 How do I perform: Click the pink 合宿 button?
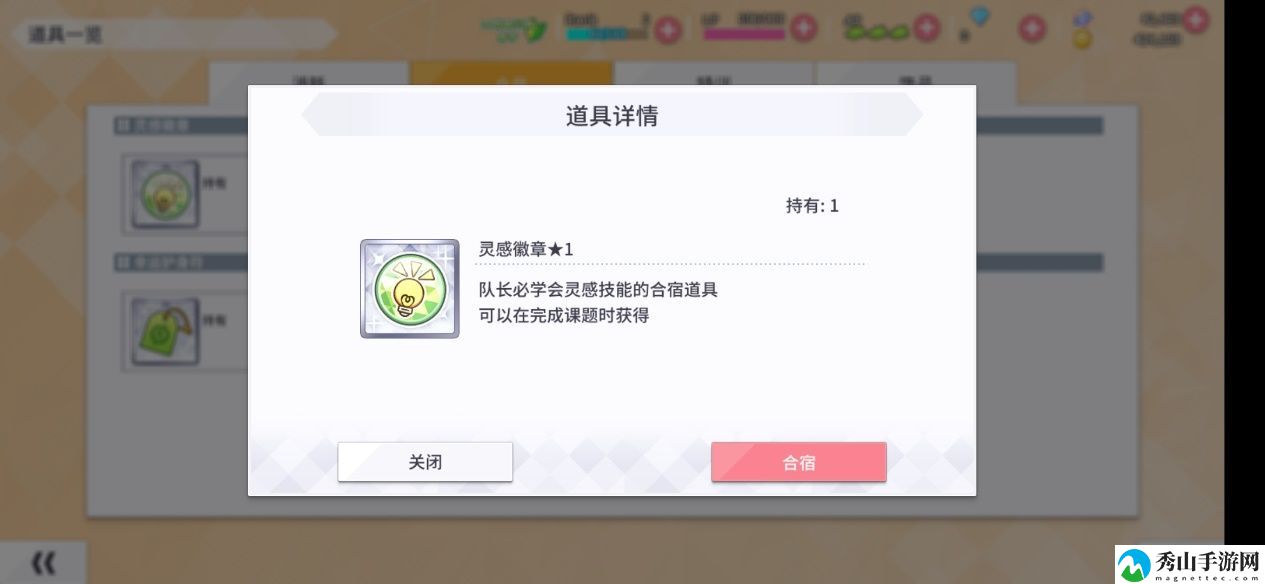(x=799, y=462)
